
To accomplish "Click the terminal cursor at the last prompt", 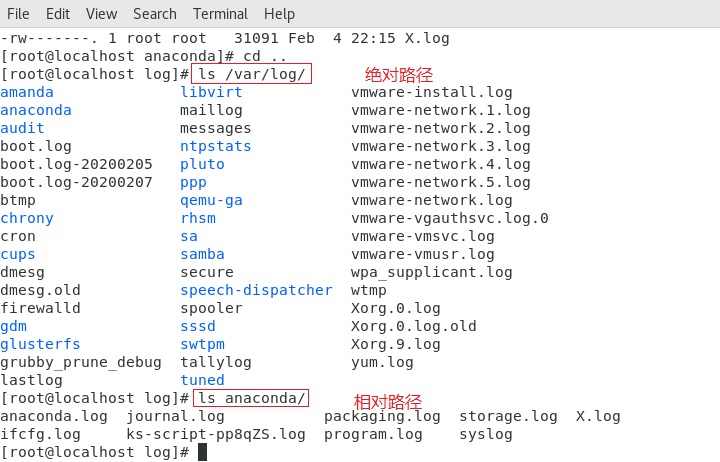I will [202, 452].
